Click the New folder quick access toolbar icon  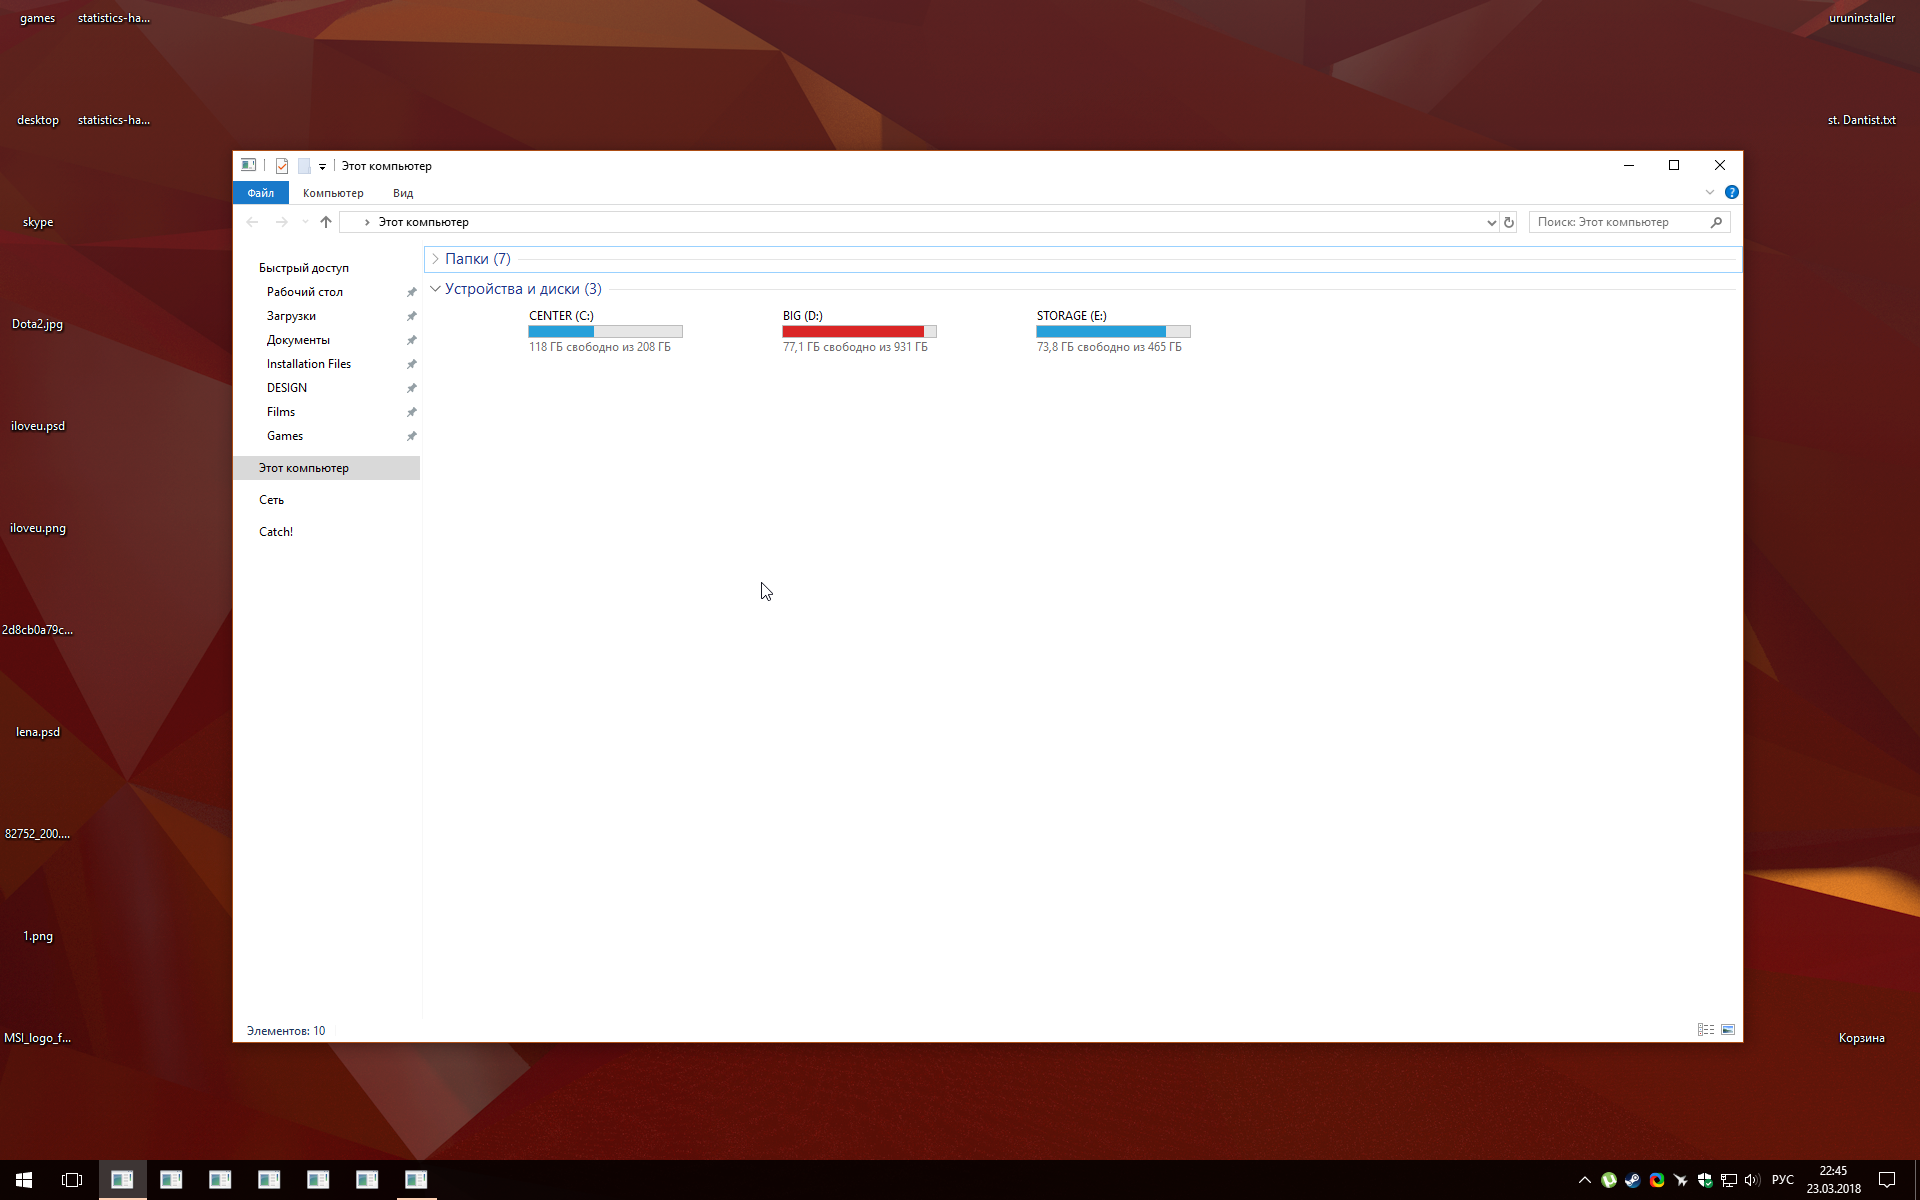[304, 166]
